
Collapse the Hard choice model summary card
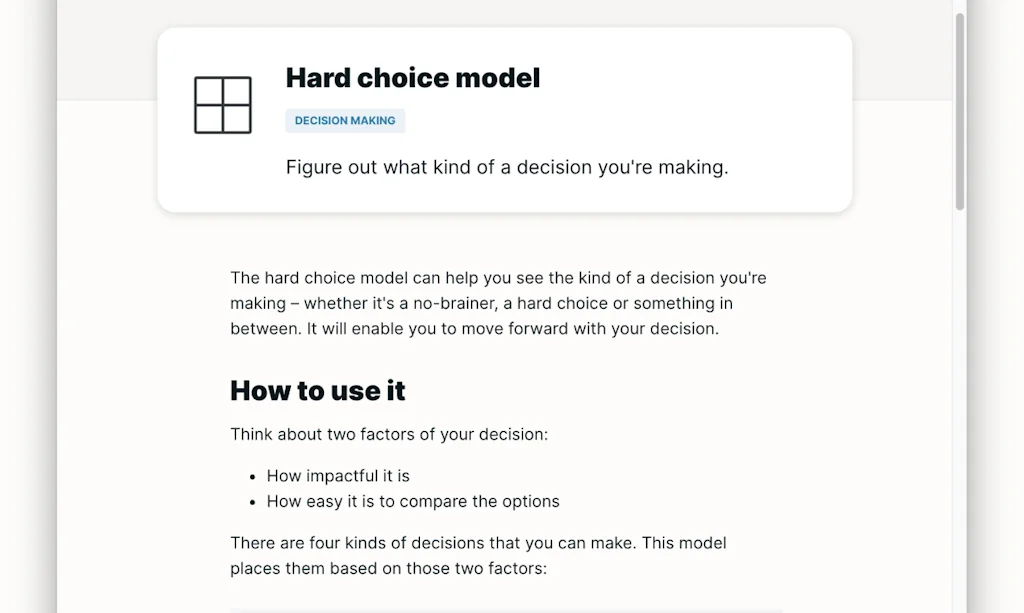[x=504, y=119]
